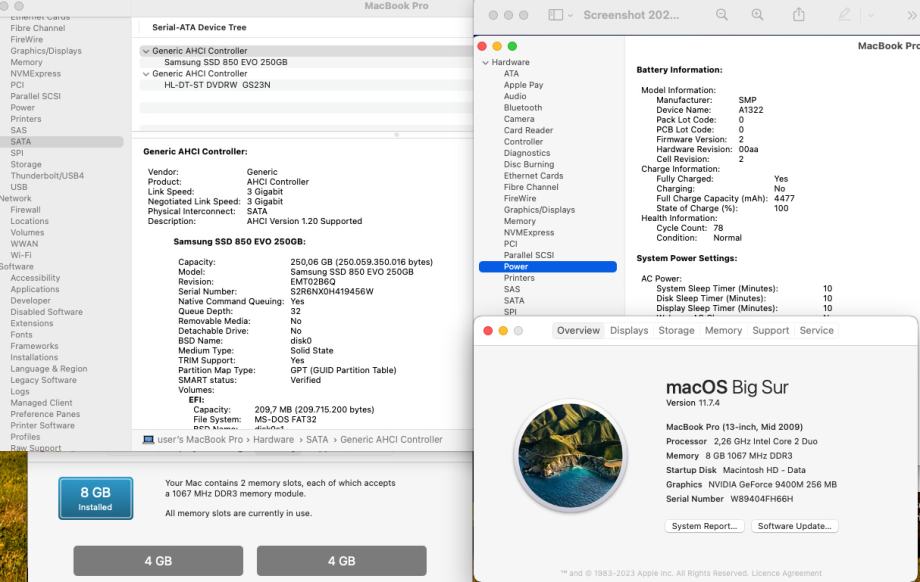Zoom out in the Preview window toolbar
920x582 pixels.
722,15
